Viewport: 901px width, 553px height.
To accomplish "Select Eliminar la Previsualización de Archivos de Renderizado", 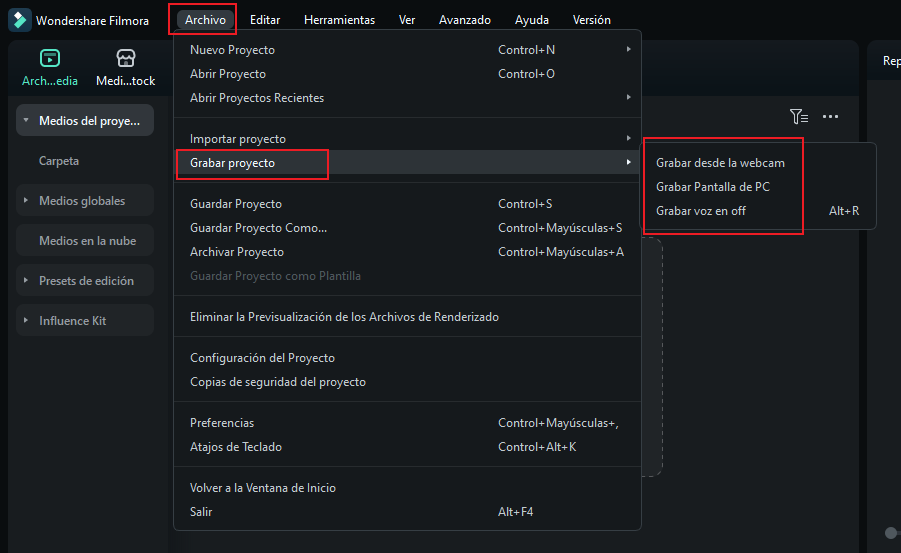I will click(407, 317).
